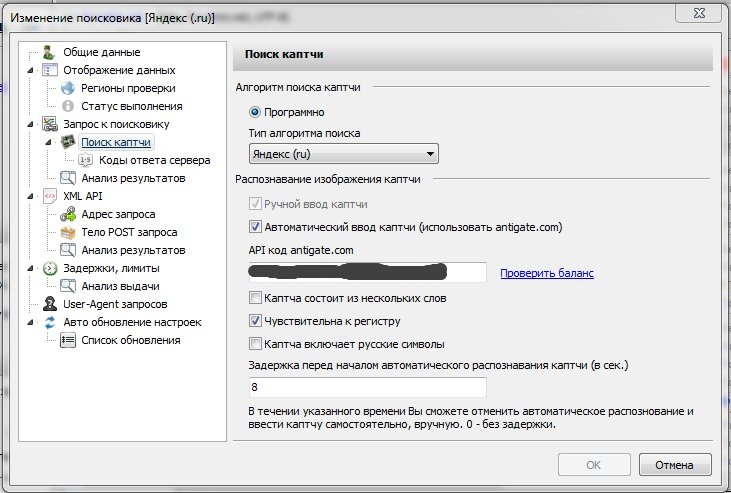This screenshot has height=493, width=731.
Task: Disable Автоматический ввод каптчи checkbox
Action: (x=255, y=227)
